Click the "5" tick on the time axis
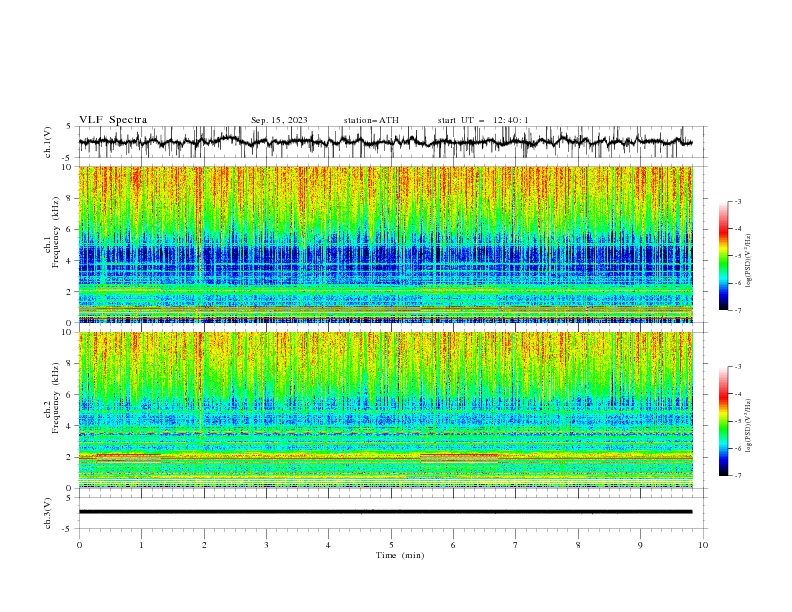 (391, 545)
